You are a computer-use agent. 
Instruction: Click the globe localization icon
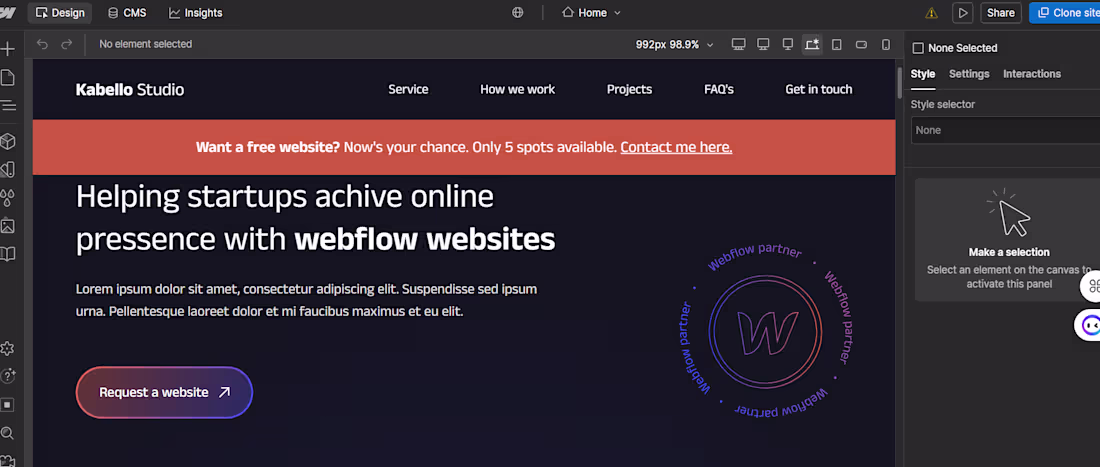tap(518, 13)
